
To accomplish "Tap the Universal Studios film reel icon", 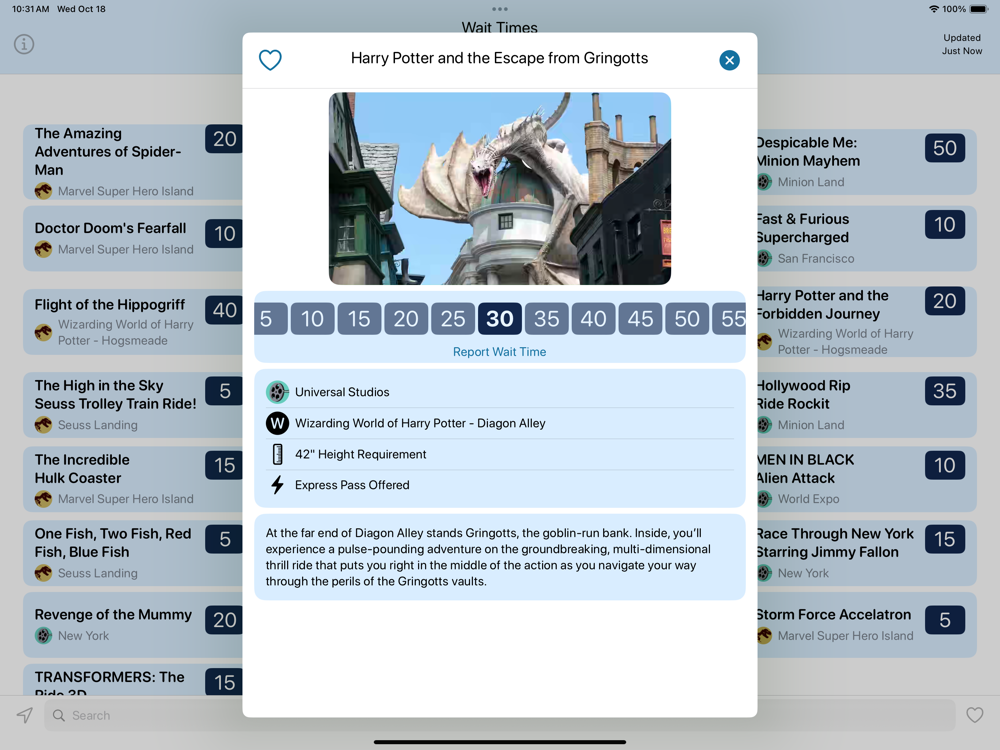I will (x=277, y=392).
